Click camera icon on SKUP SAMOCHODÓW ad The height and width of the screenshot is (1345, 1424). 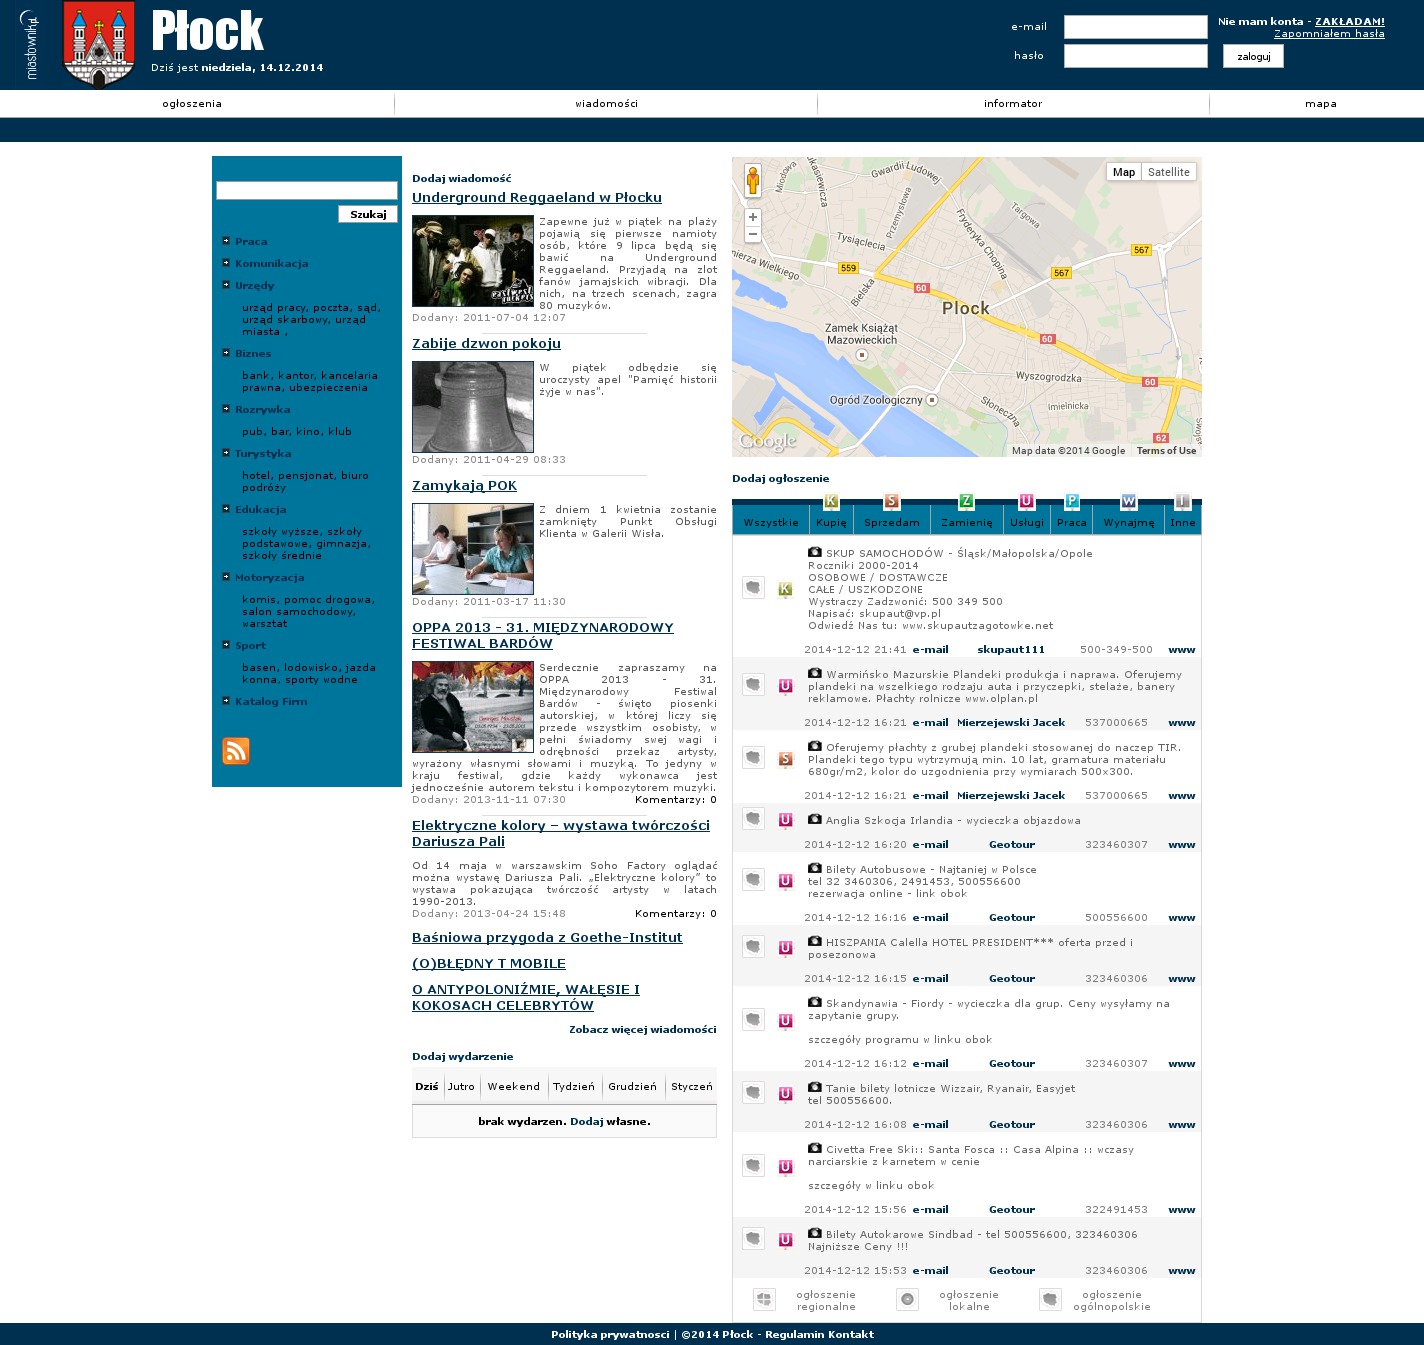pyautogui.click(x=815, y=552)
